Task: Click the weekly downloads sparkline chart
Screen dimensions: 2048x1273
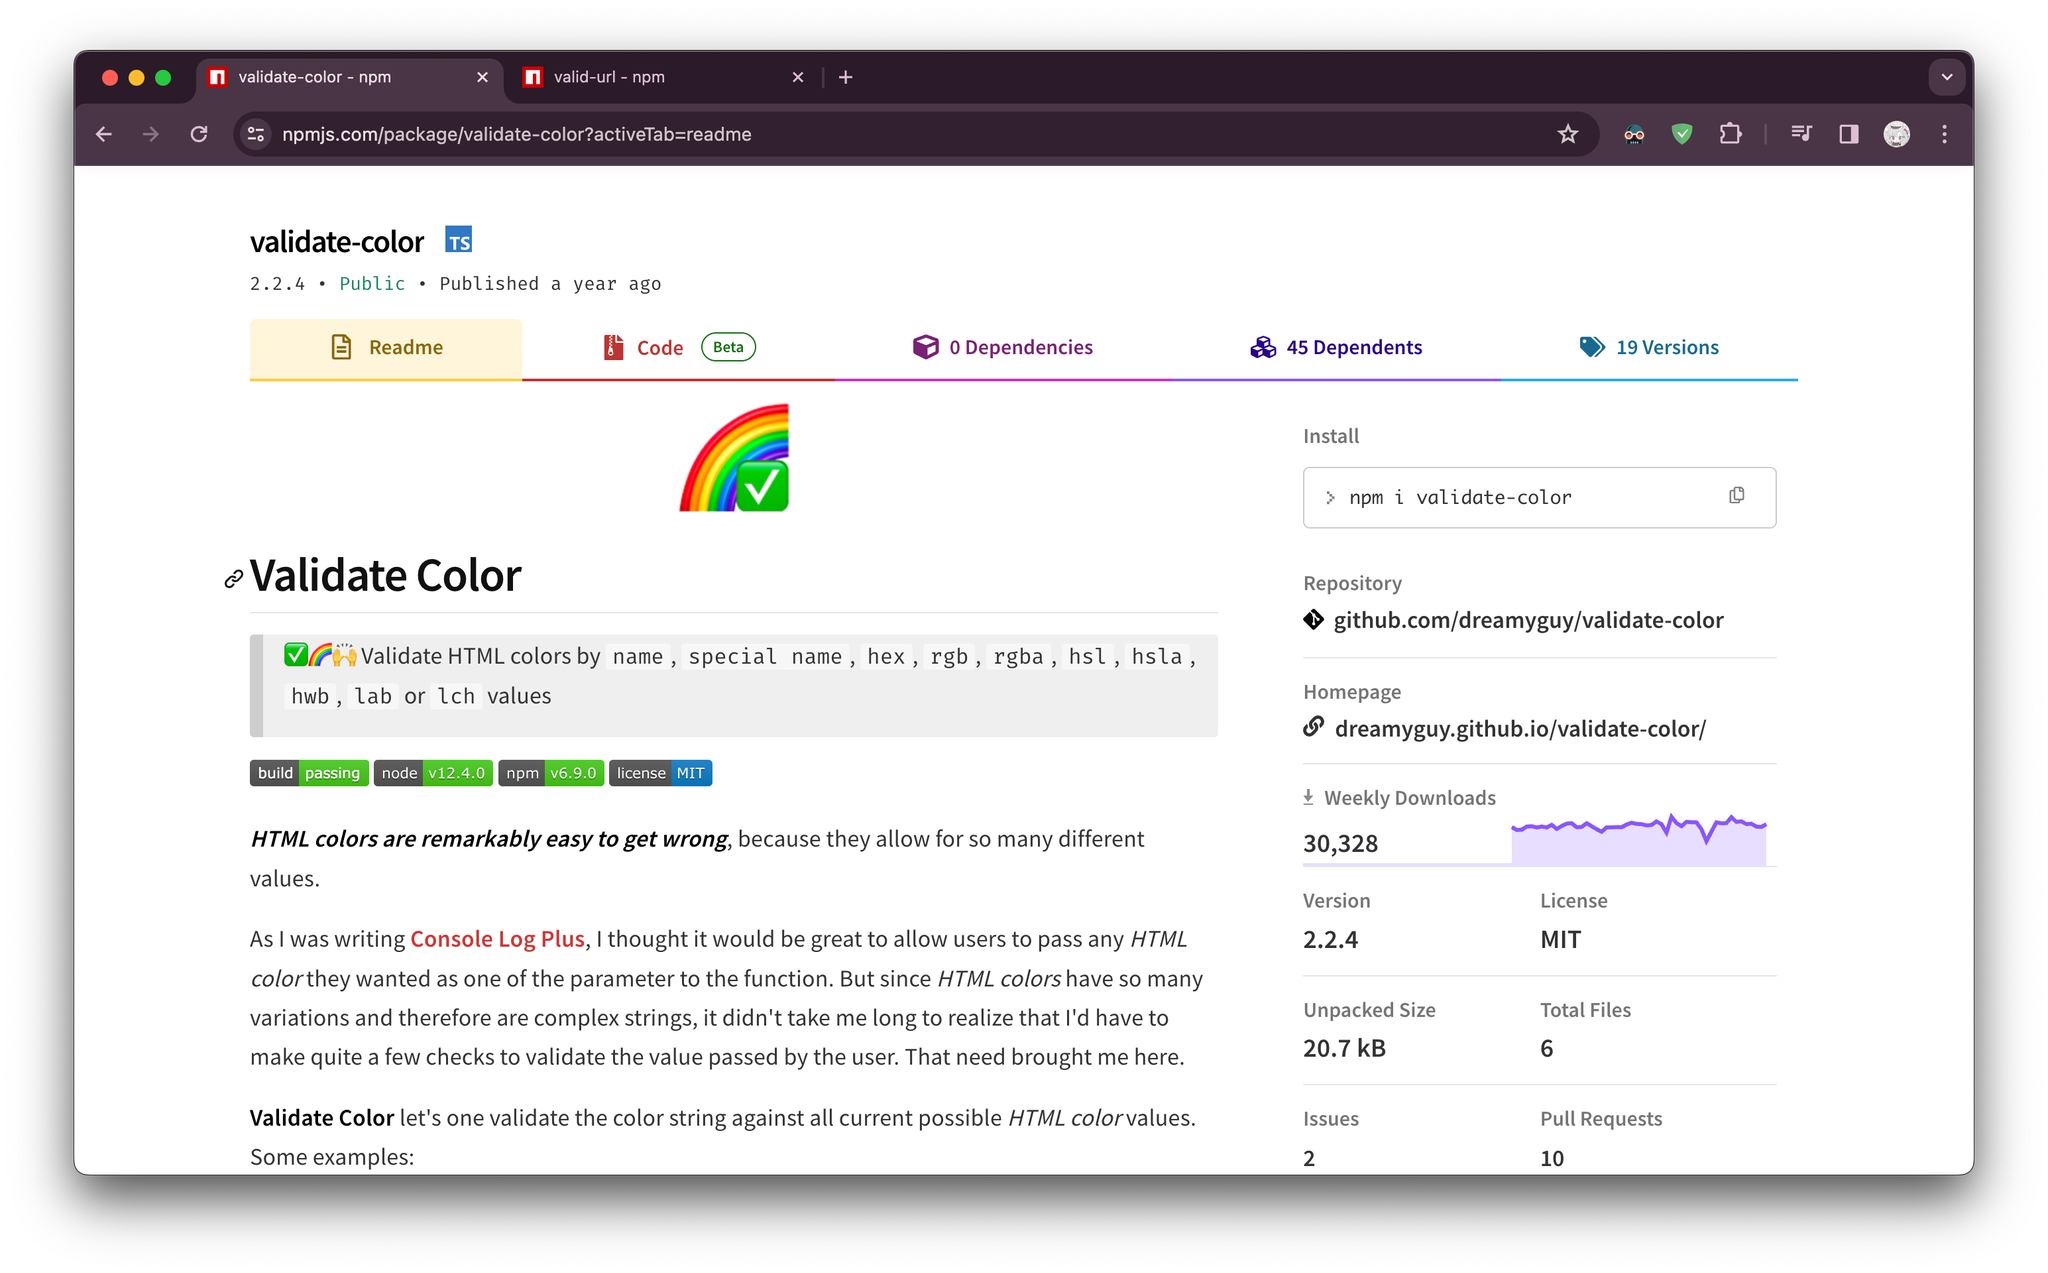Action: (x=1638, y=838)
